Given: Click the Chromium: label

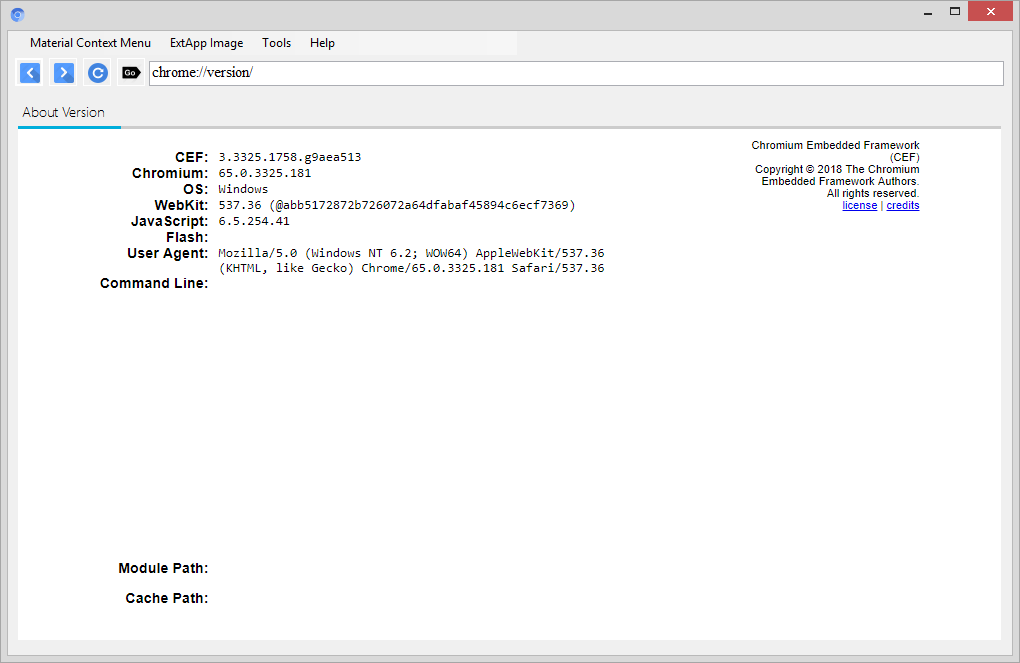Looking at the screenshot, I should pos(170,173).
